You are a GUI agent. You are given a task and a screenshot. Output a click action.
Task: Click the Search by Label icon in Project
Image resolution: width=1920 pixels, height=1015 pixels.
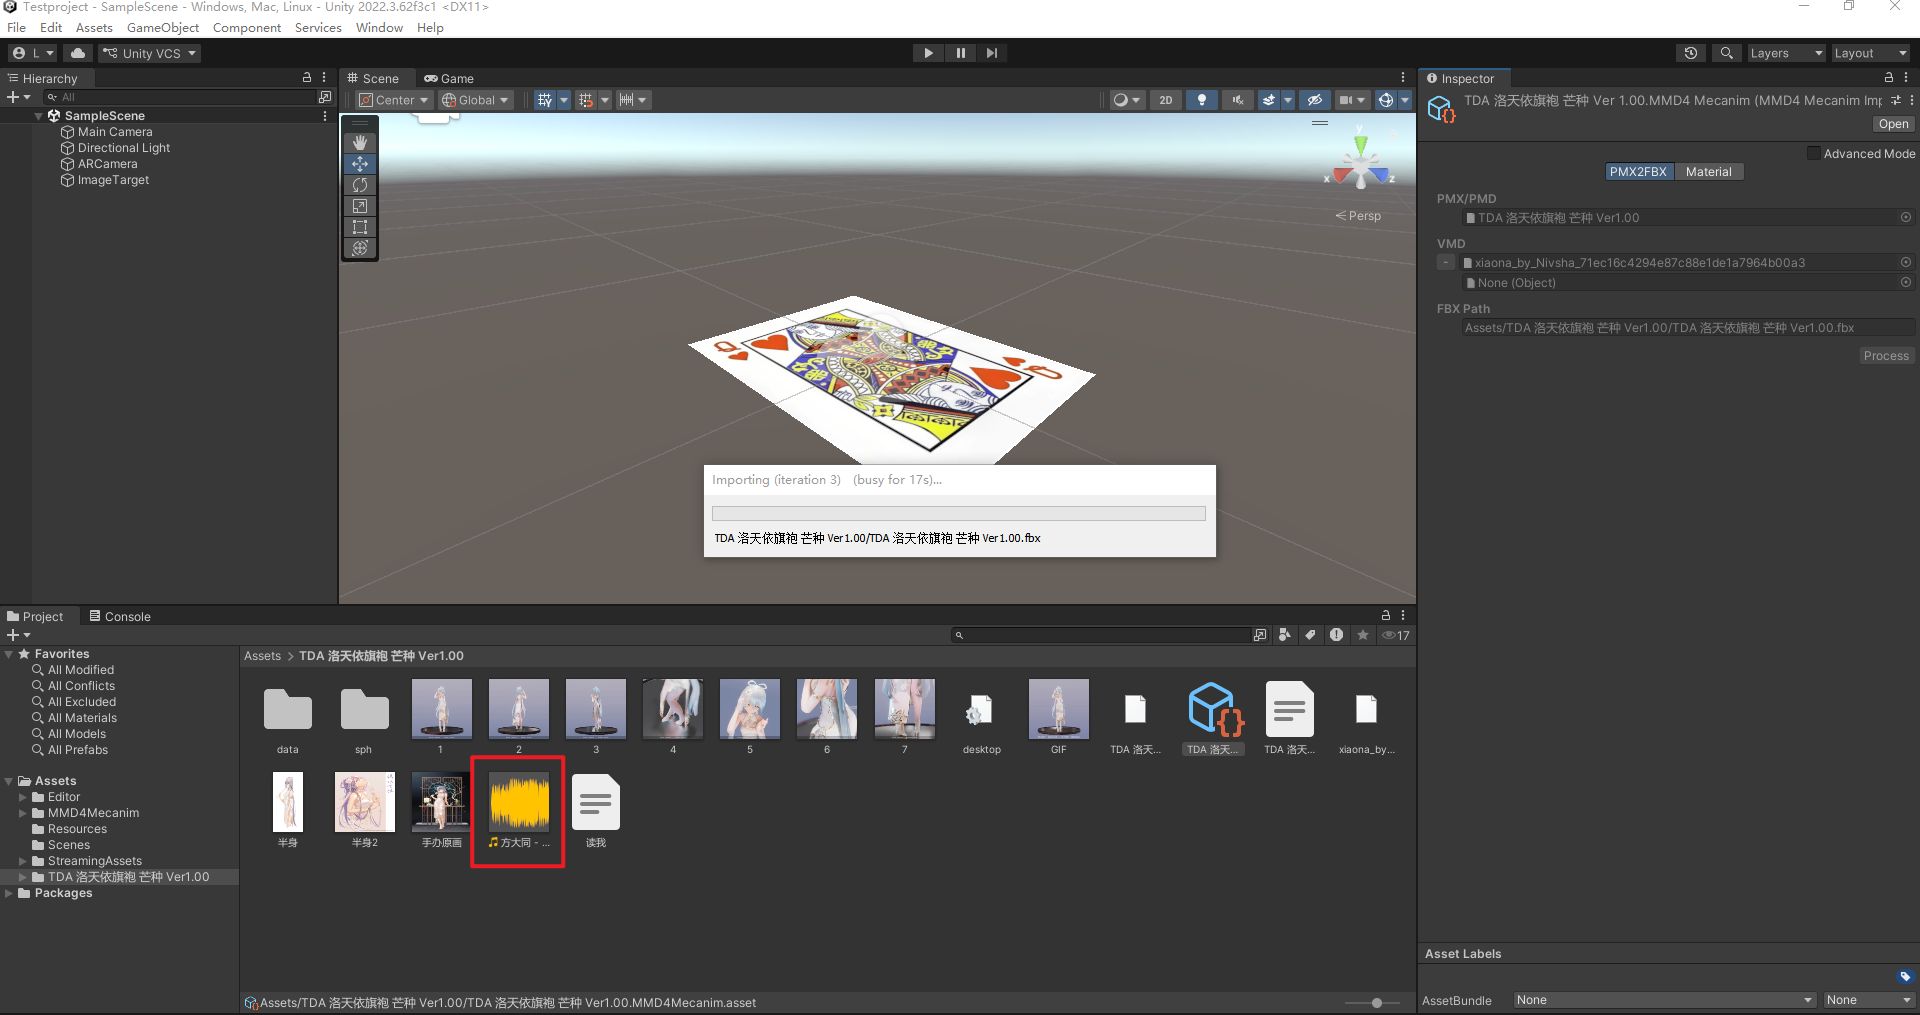click(x=1310, y=635)
